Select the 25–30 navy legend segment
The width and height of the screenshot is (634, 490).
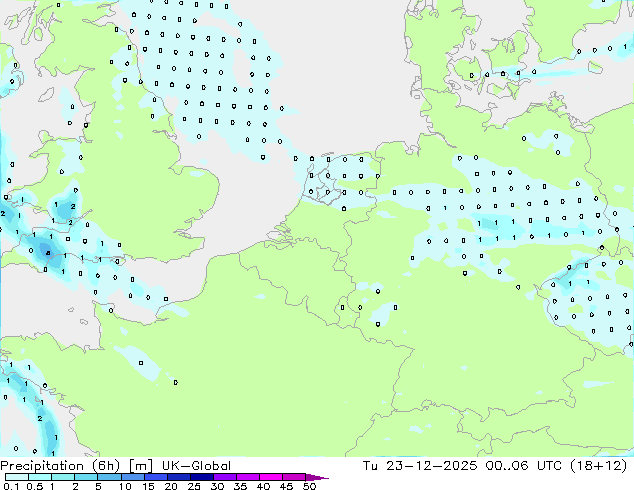point(202,477)
